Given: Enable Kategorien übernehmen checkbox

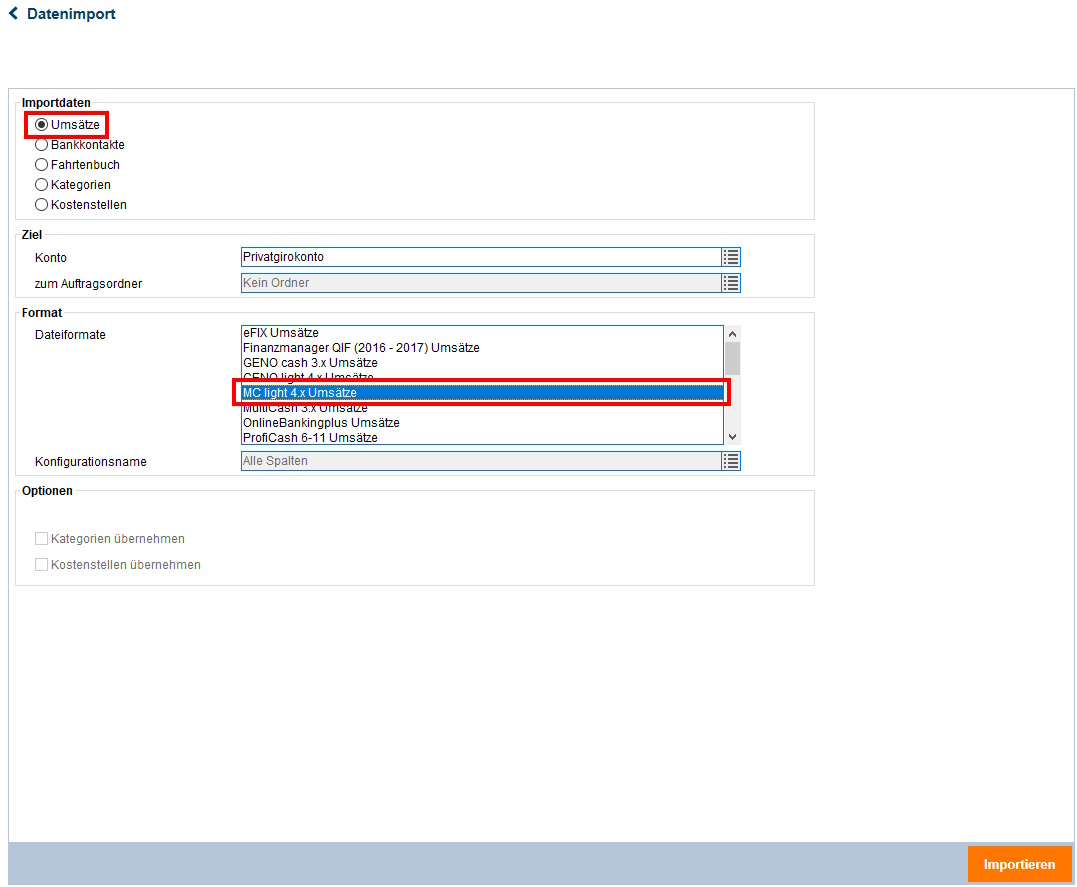Looking at the screenshot, I should coord(41,539).
